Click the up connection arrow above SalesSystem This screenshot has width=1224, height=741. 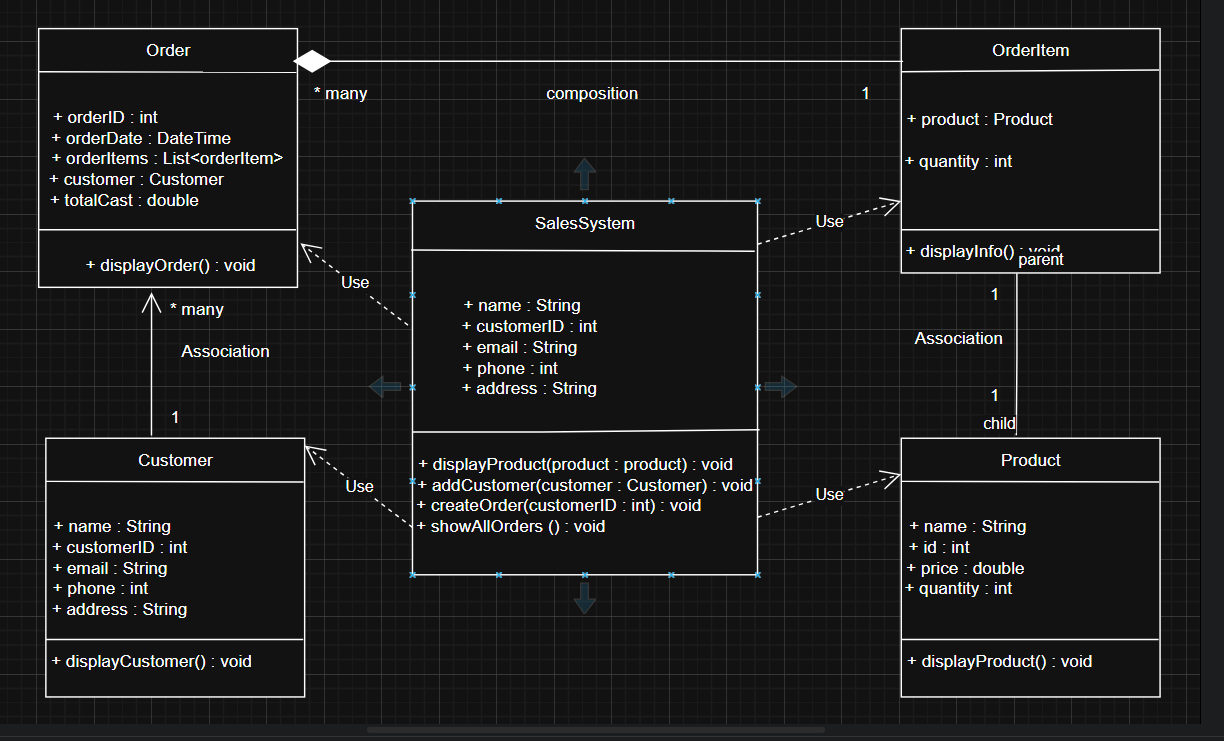click(585, 174)
